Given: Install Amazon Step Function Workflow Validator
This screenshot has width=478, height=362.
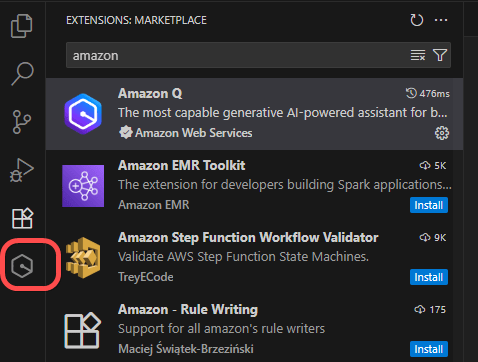Looking at the screenshot, I should (x=429, y=277).
